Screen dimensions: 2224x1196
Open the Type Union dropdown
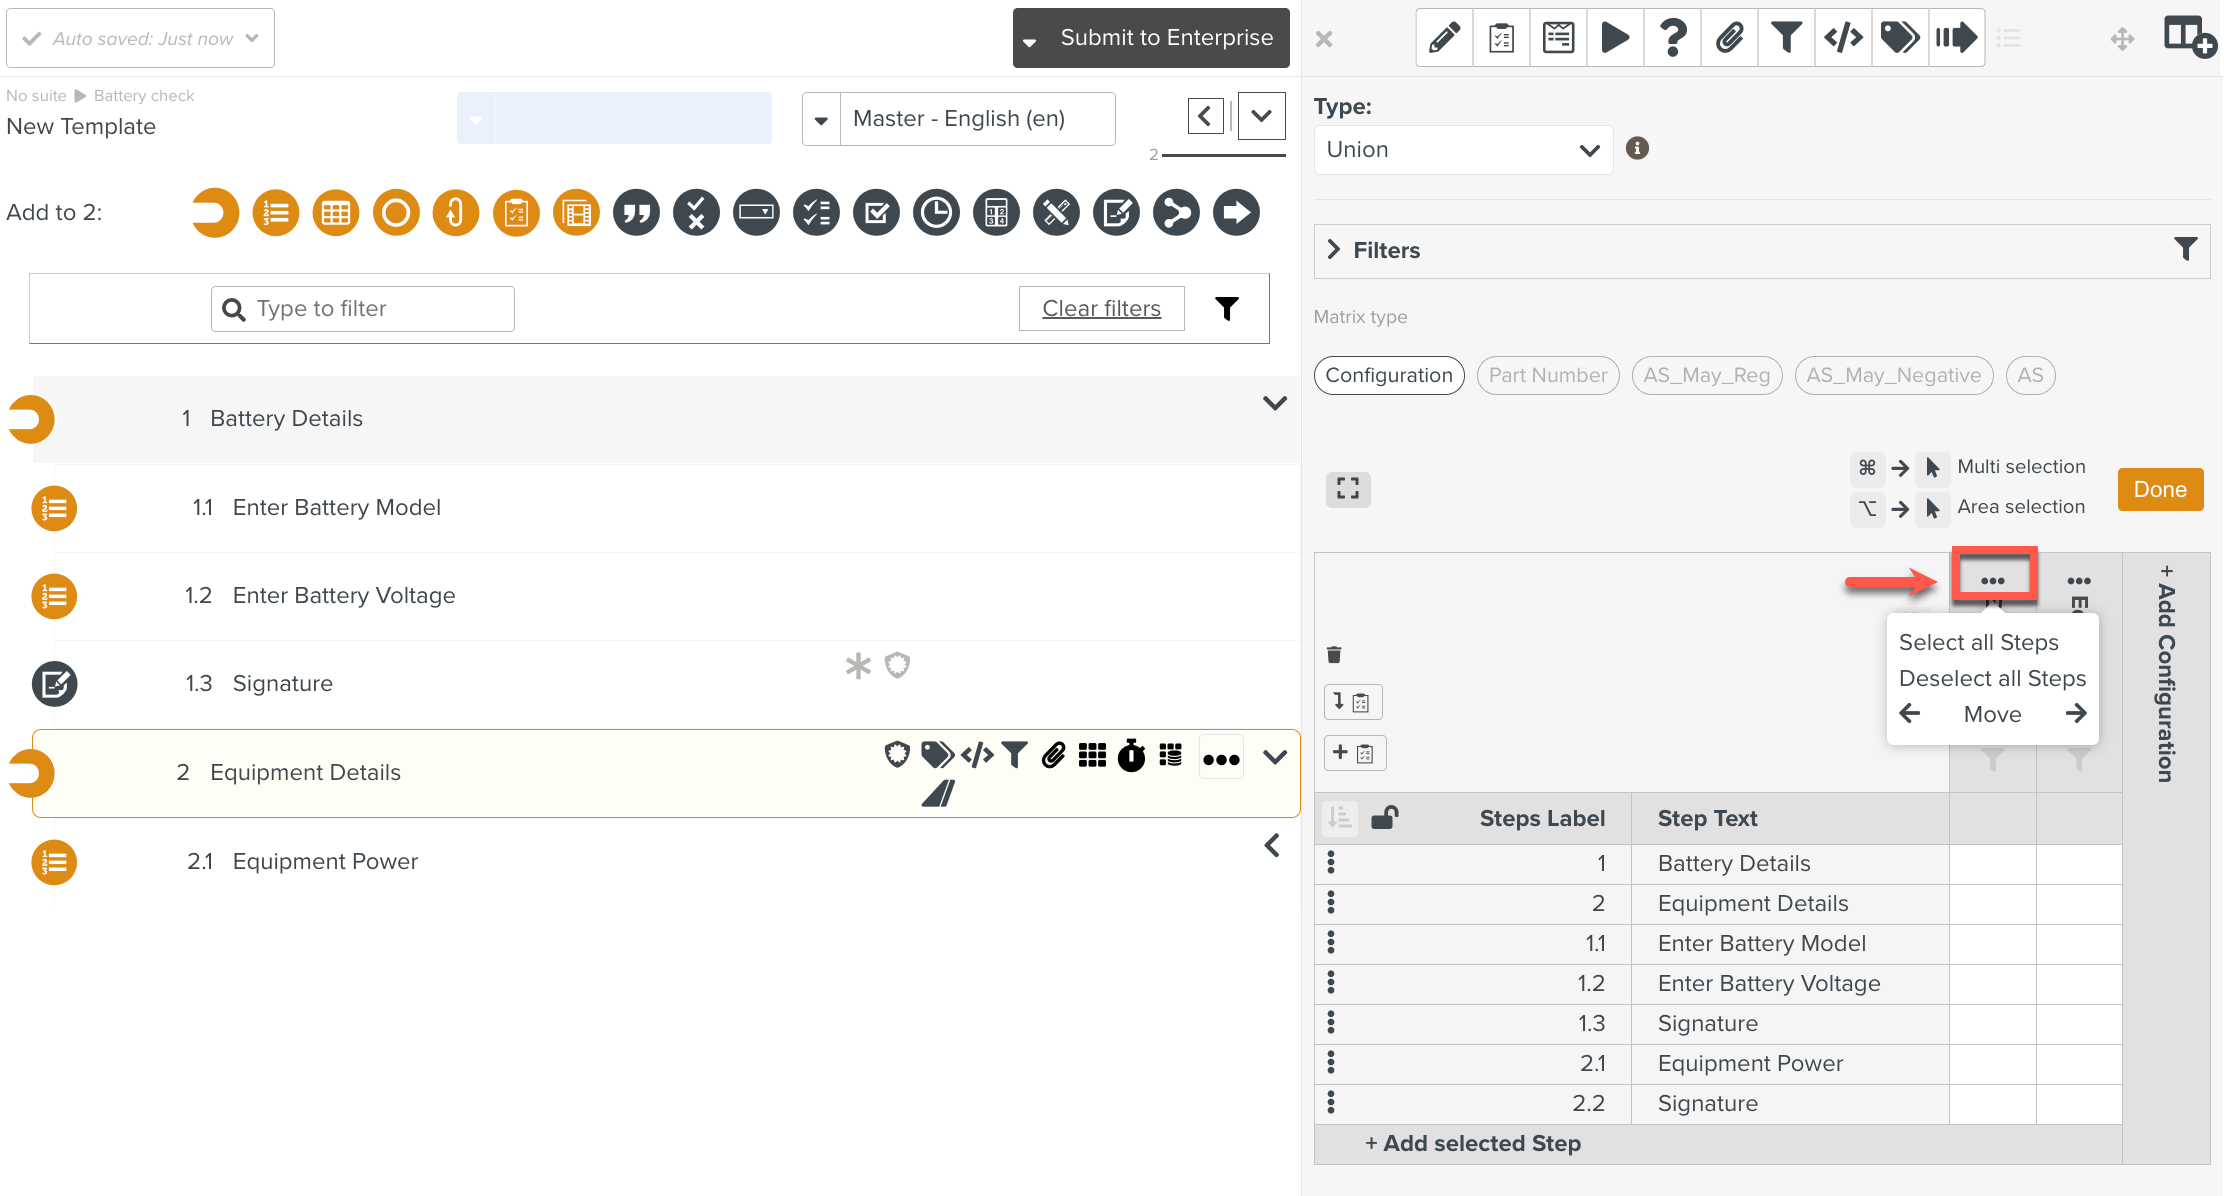[x=1462, y=150]
